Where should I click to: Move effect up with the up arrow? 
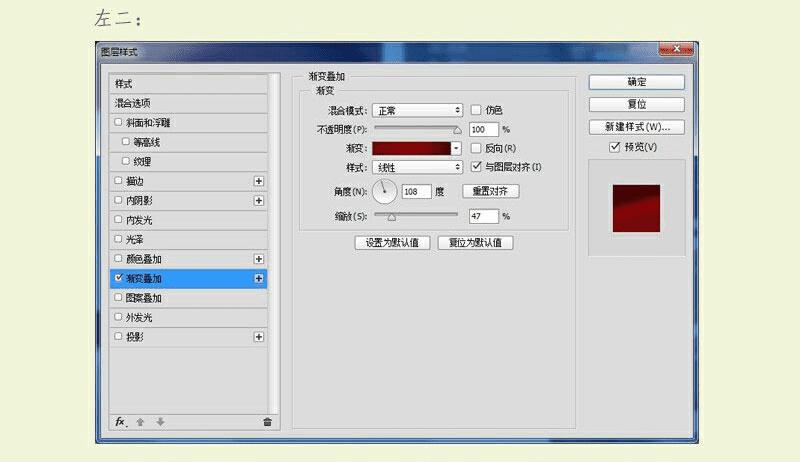coord(140,422)
